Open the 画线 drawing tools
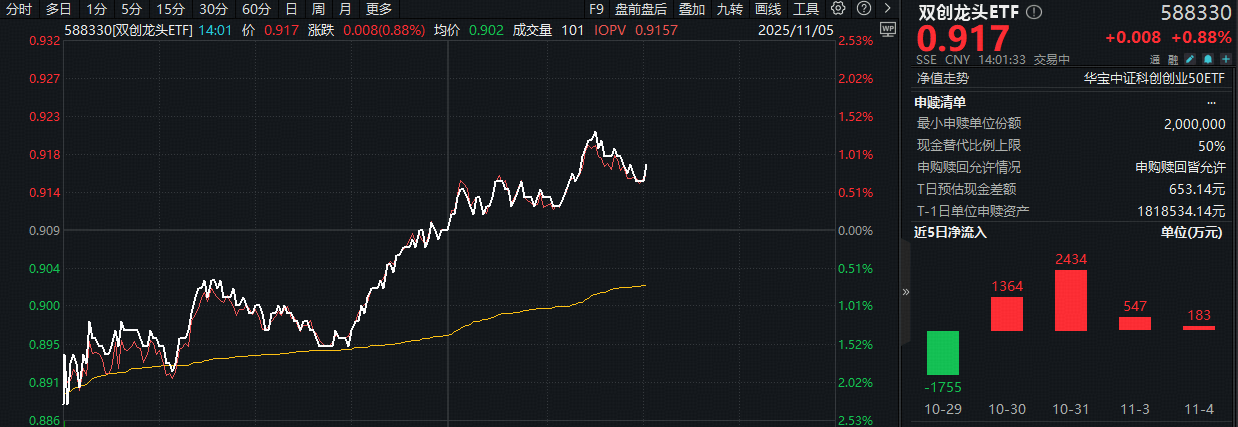The height and width of the screenshot is (427, 1238). pos(767,9)
